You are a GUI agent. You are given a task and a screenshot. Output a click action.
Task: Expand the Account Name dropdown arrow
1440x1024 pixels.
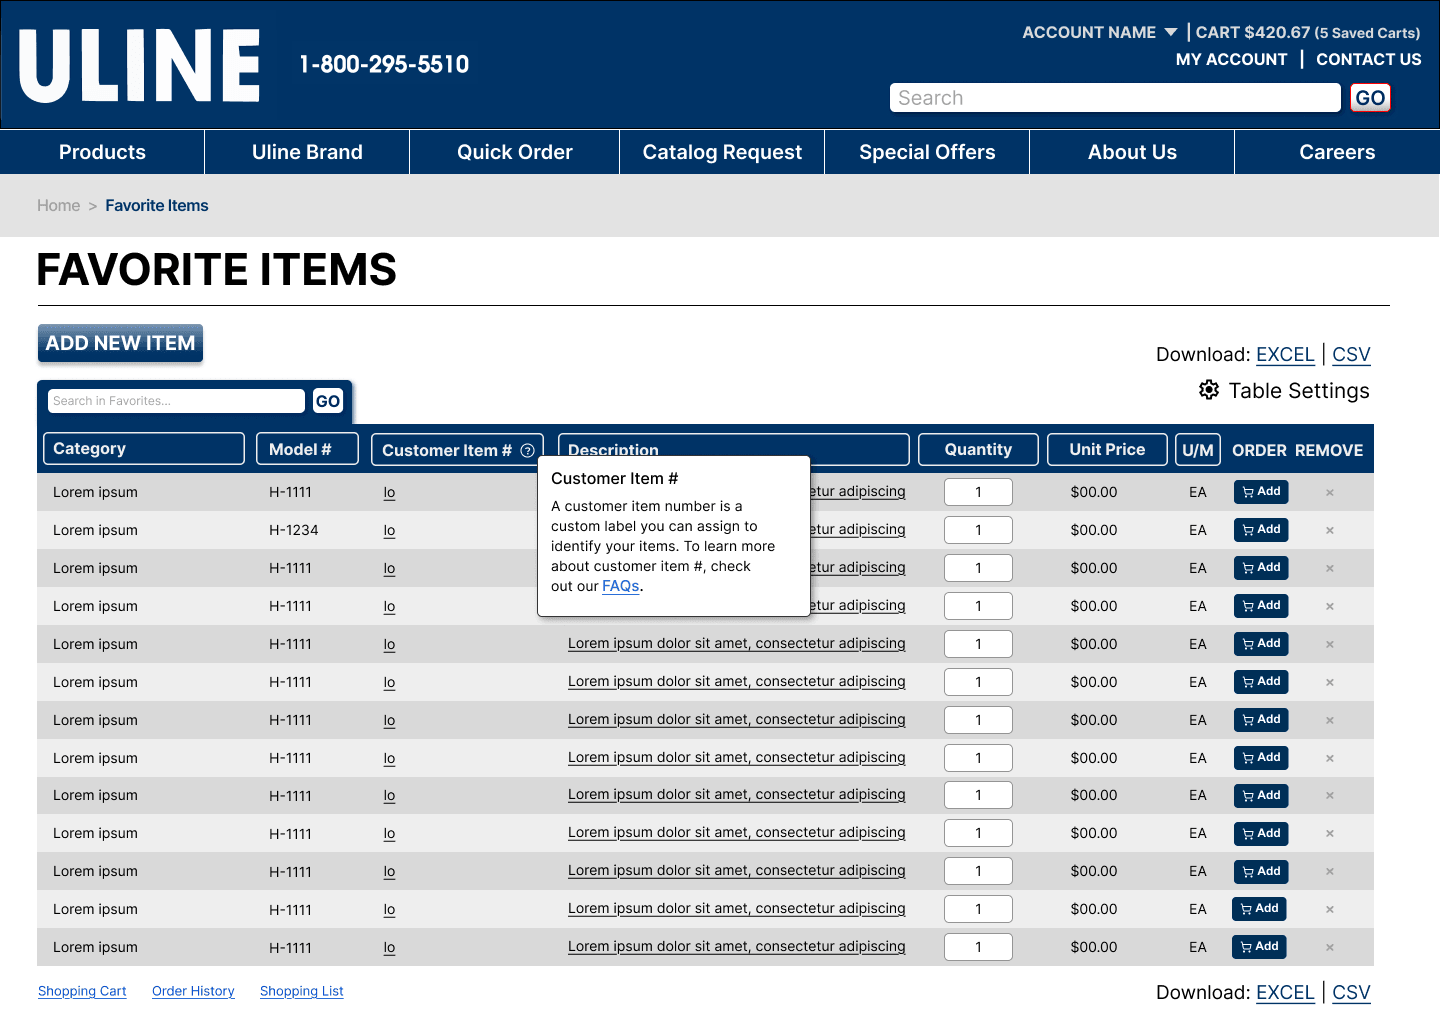1171,33
